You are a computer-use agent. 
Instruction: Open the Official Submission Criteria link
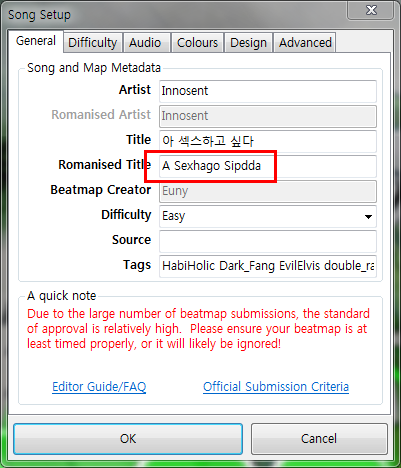276,387
